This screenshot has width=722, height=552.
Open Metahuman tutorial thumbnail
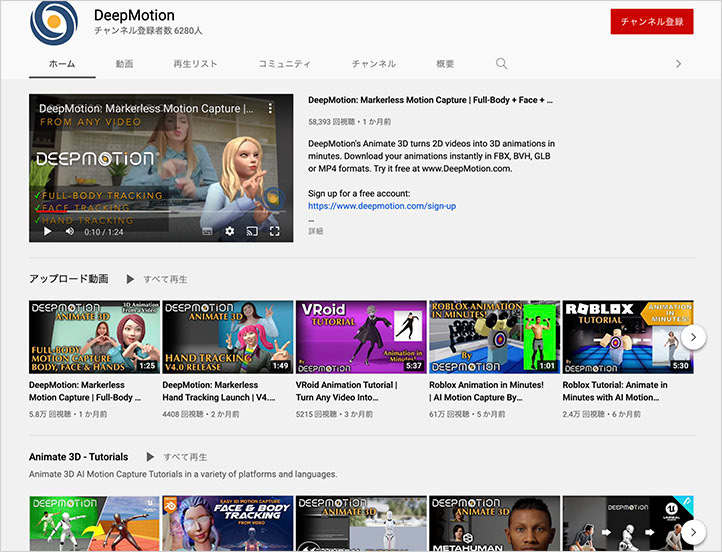pyautogui.click(x=495, y=523)
